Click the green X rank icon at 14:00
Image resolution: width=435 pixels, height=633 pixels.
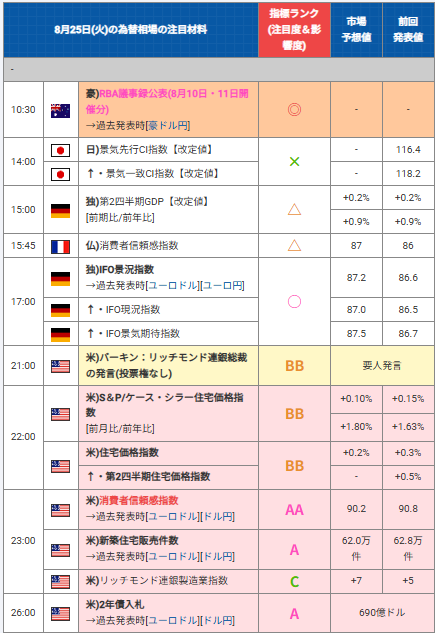pyautogui.click(x=294, y=162)
